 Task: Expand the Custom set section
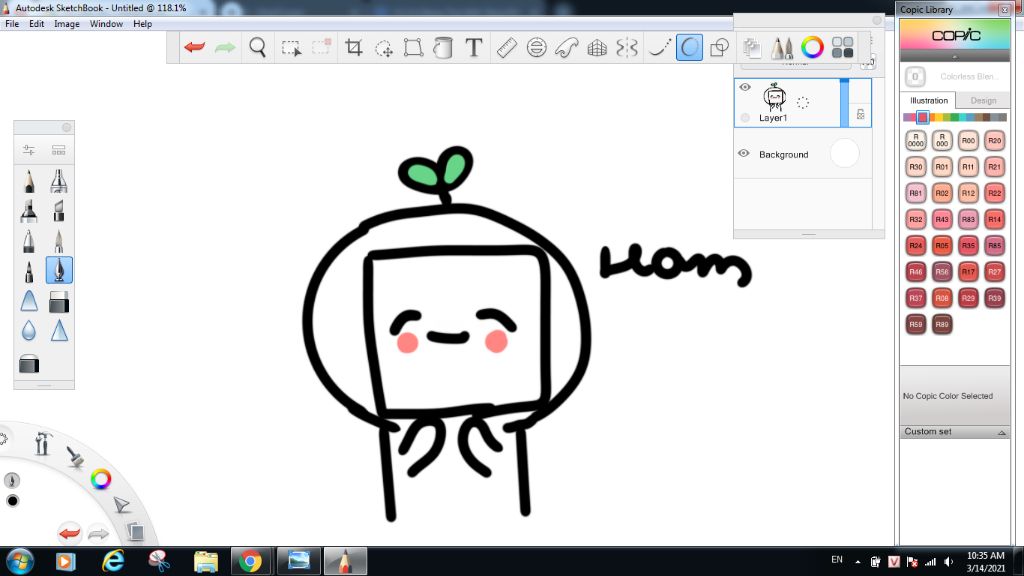click(x=954, y=432)
